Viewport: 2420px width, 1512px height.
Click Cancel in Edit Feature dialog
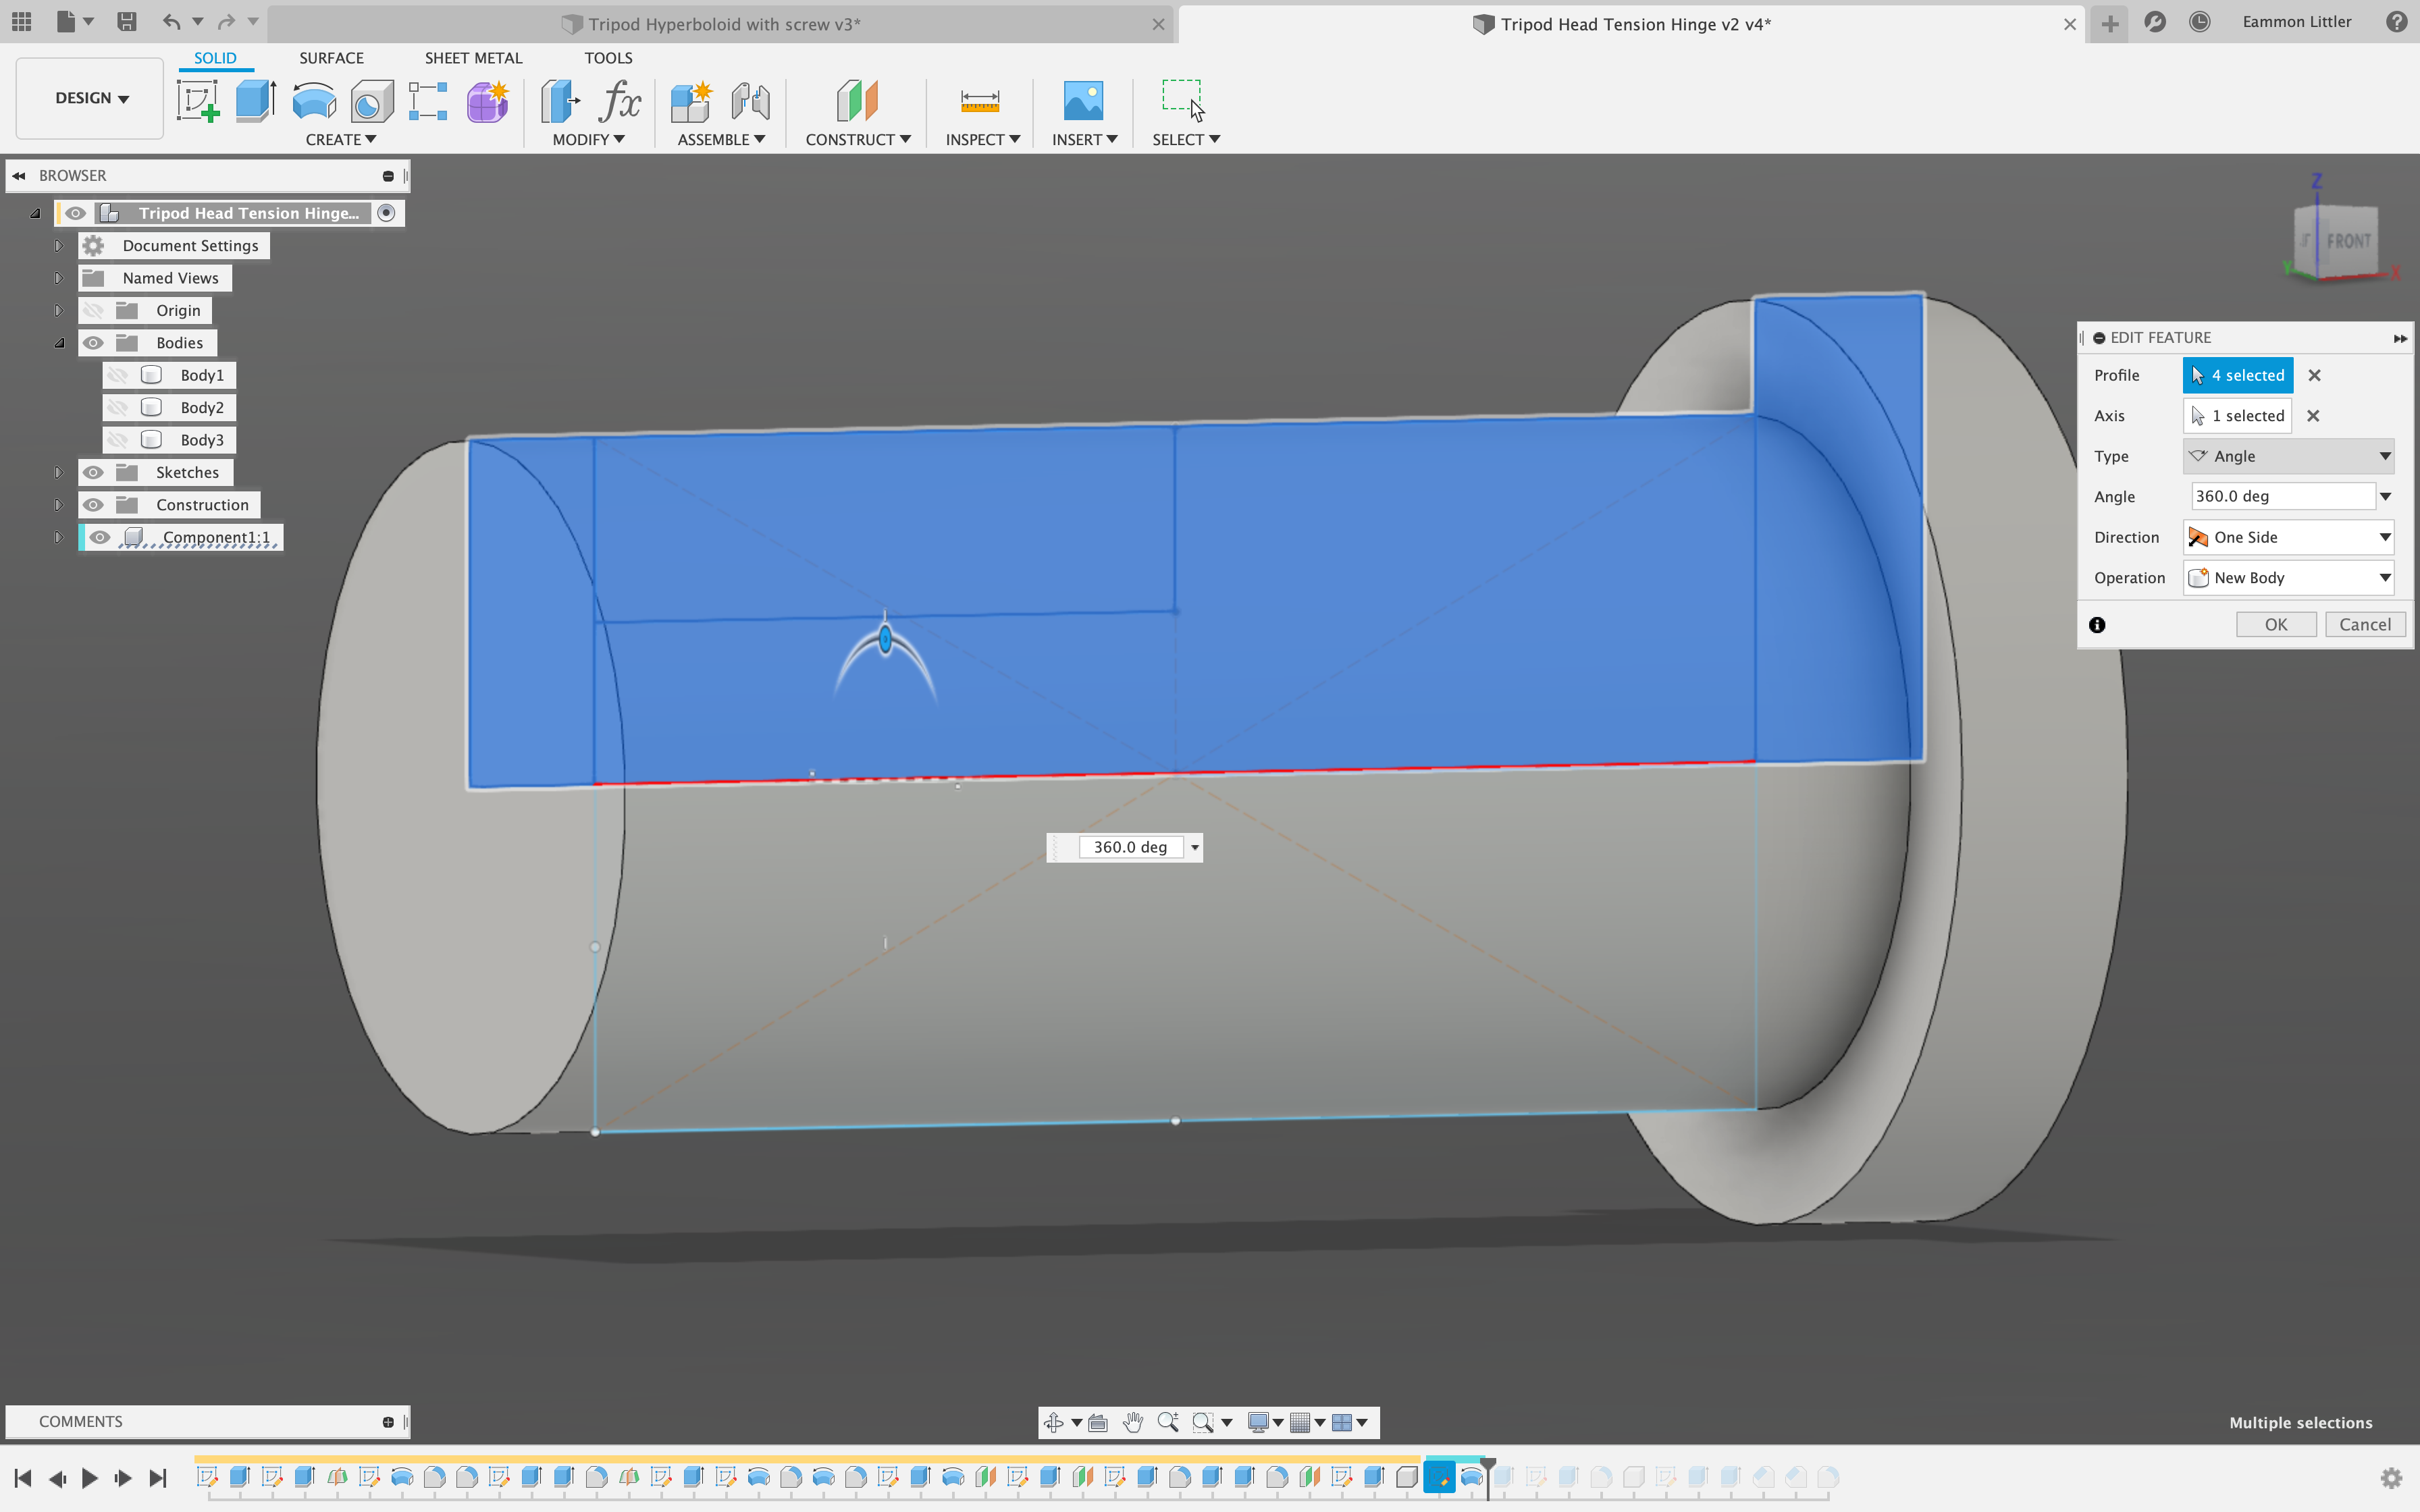(2364, 624)
